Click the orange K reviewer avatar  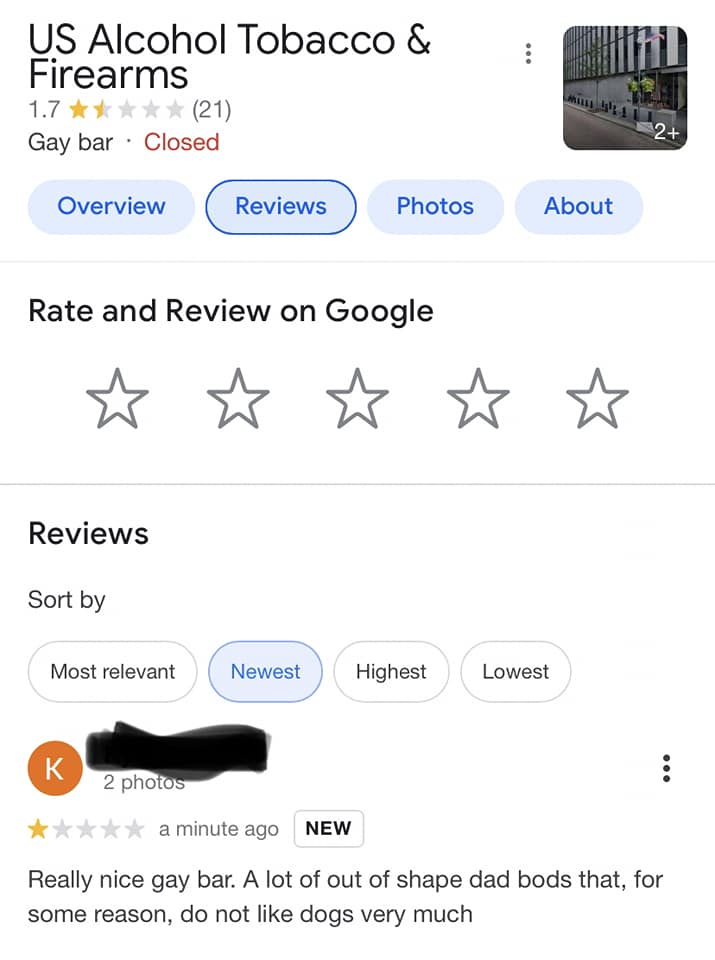click(55, 768)
